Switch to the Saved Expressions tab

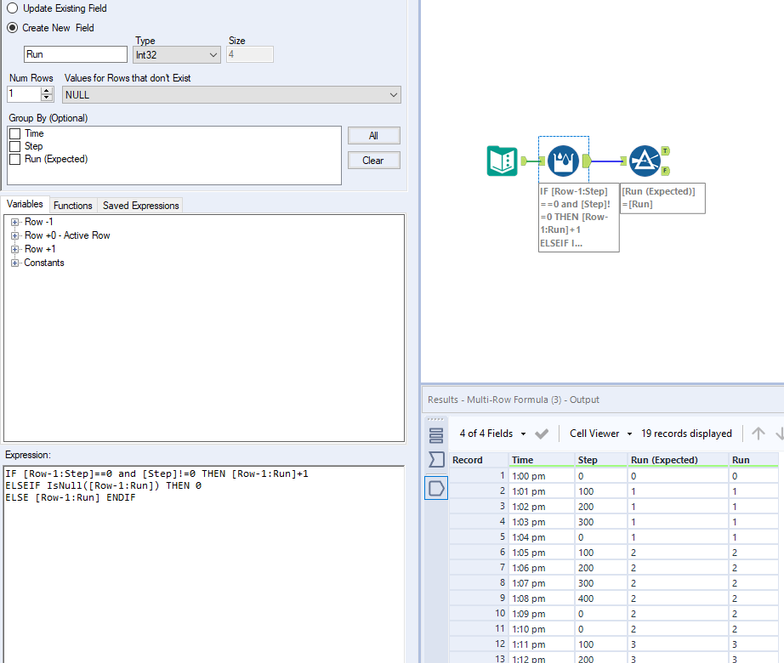(140, 206)
